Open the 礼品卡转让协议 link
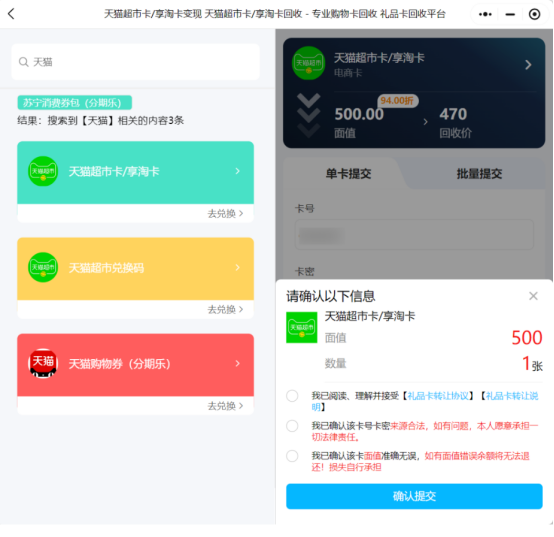The image size is (554, 537). (438, 396)
